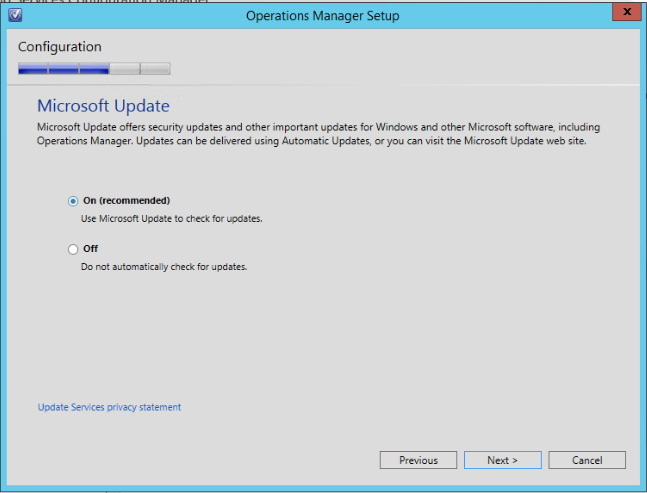The height and width of the screenshot is (493, 647).
Task: Proceed by clicking Next >
Action: pos(502,460)
